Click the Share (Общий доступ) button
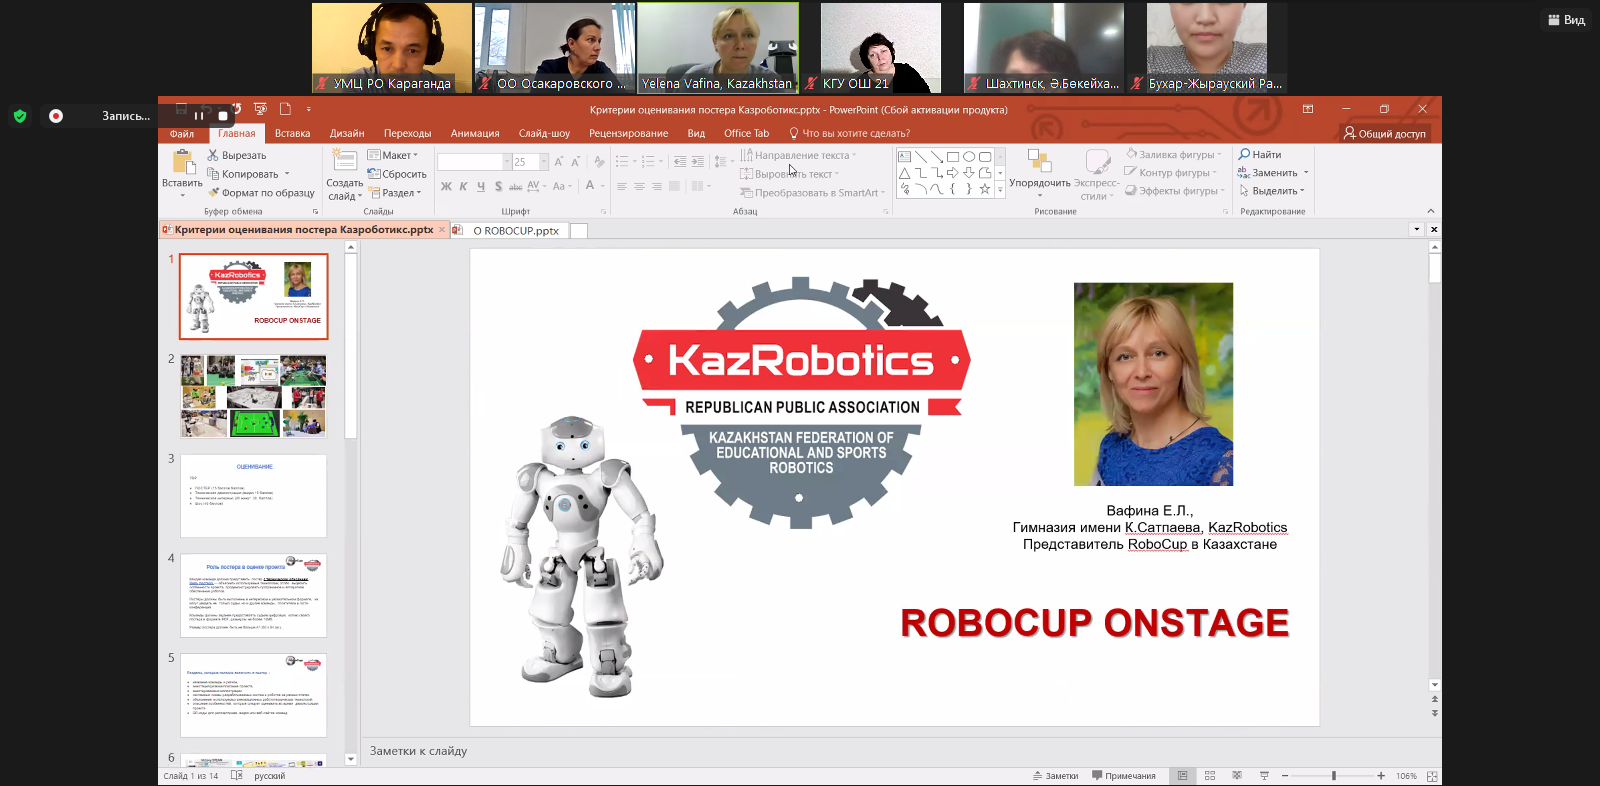Image resolution: width=1600 pixels, height=786 pixels. point(1385,133)
